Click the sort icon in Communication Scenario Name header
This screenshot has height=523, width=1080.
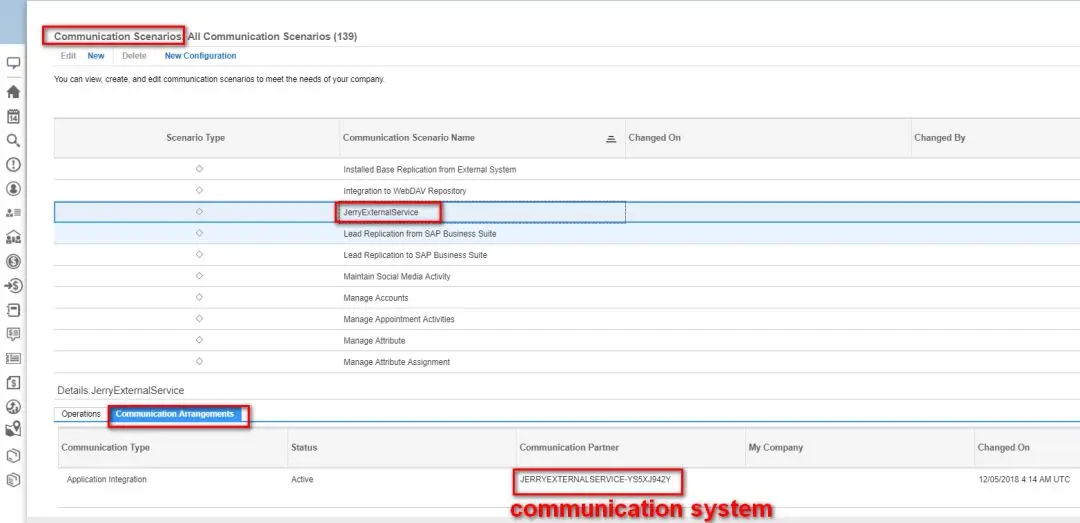click(610, 139)
